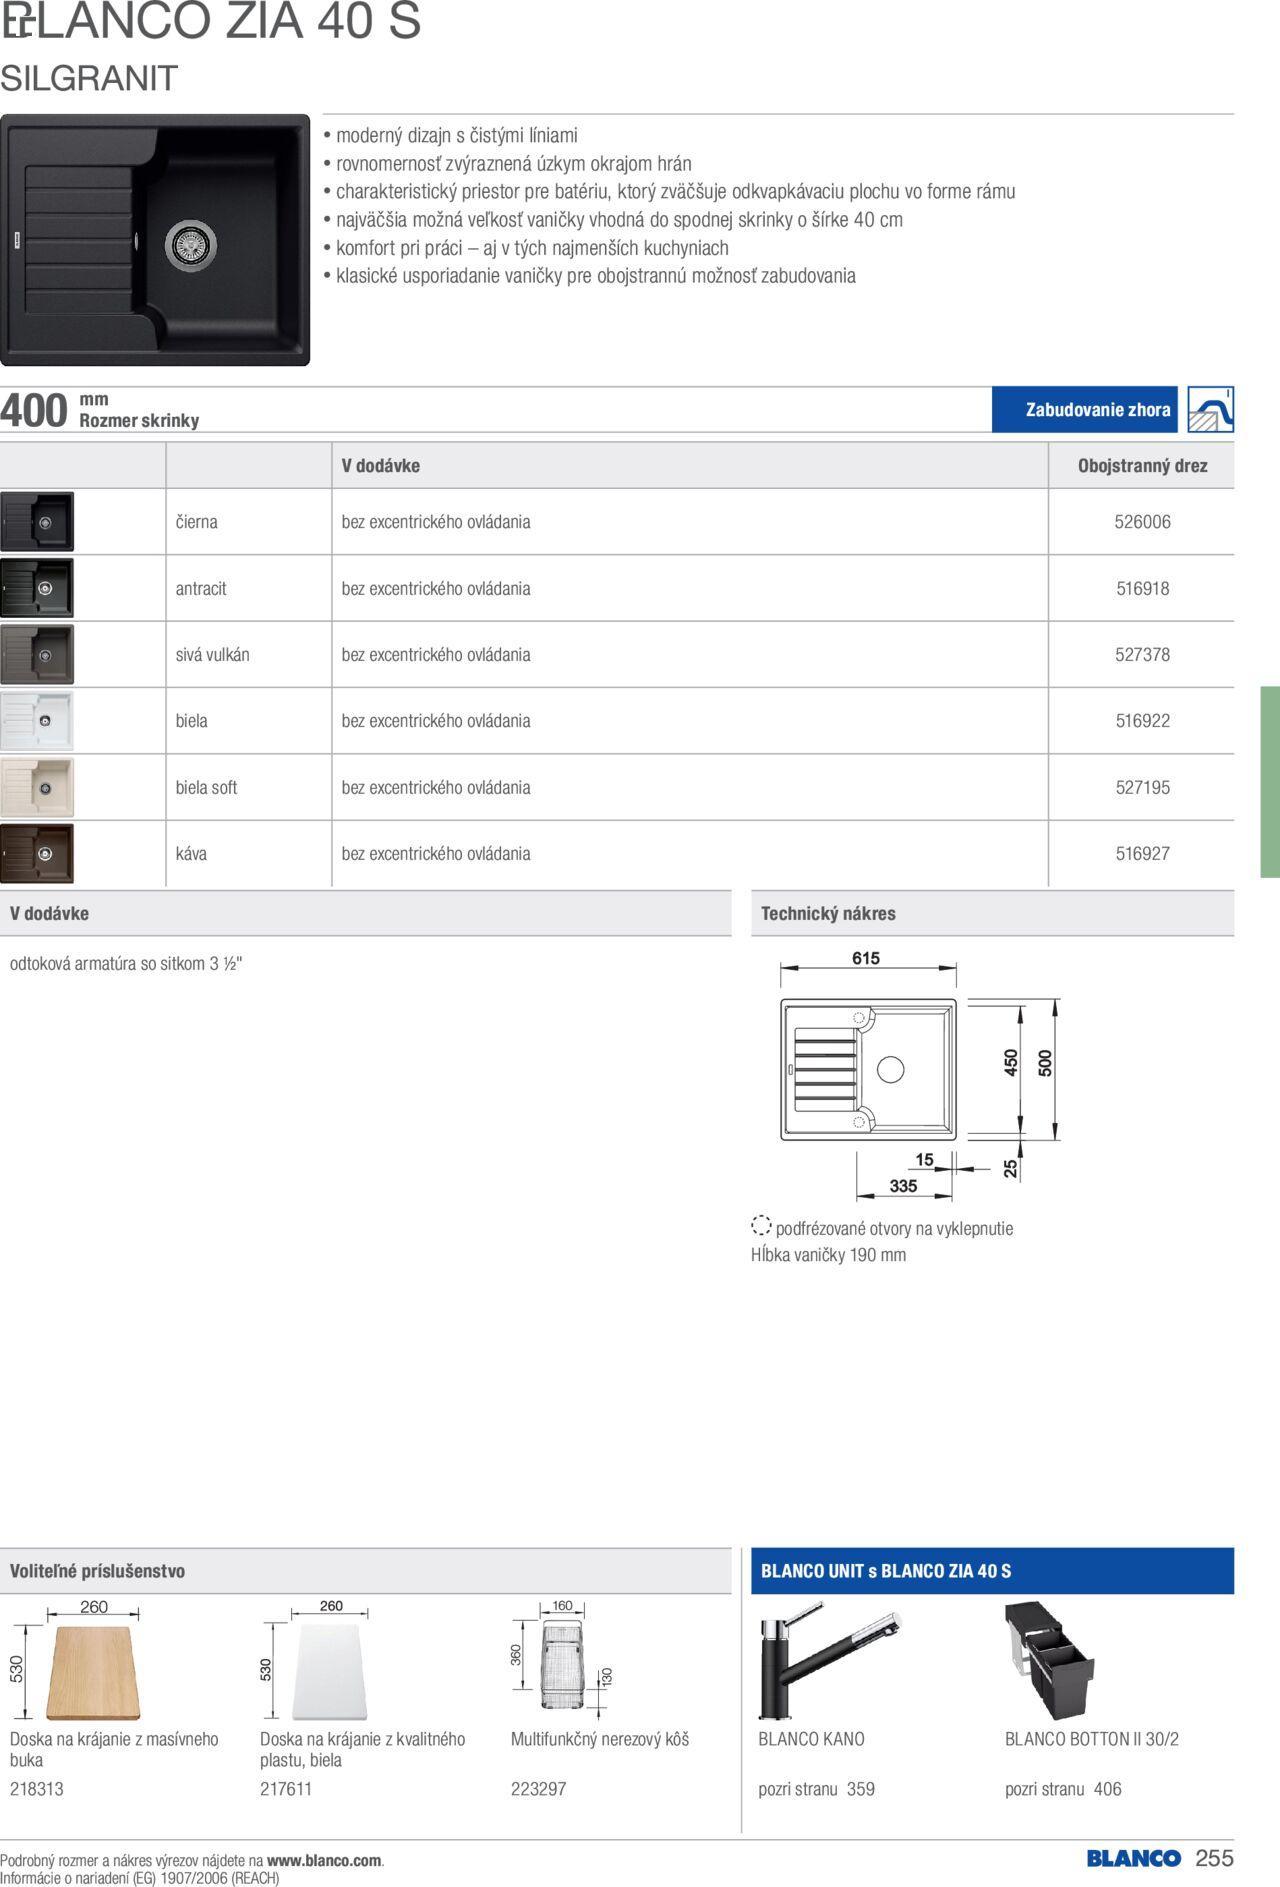The image size is (1280, 1887).
Task: Click the beech wood cutting board image
Action: point(93,1672)
